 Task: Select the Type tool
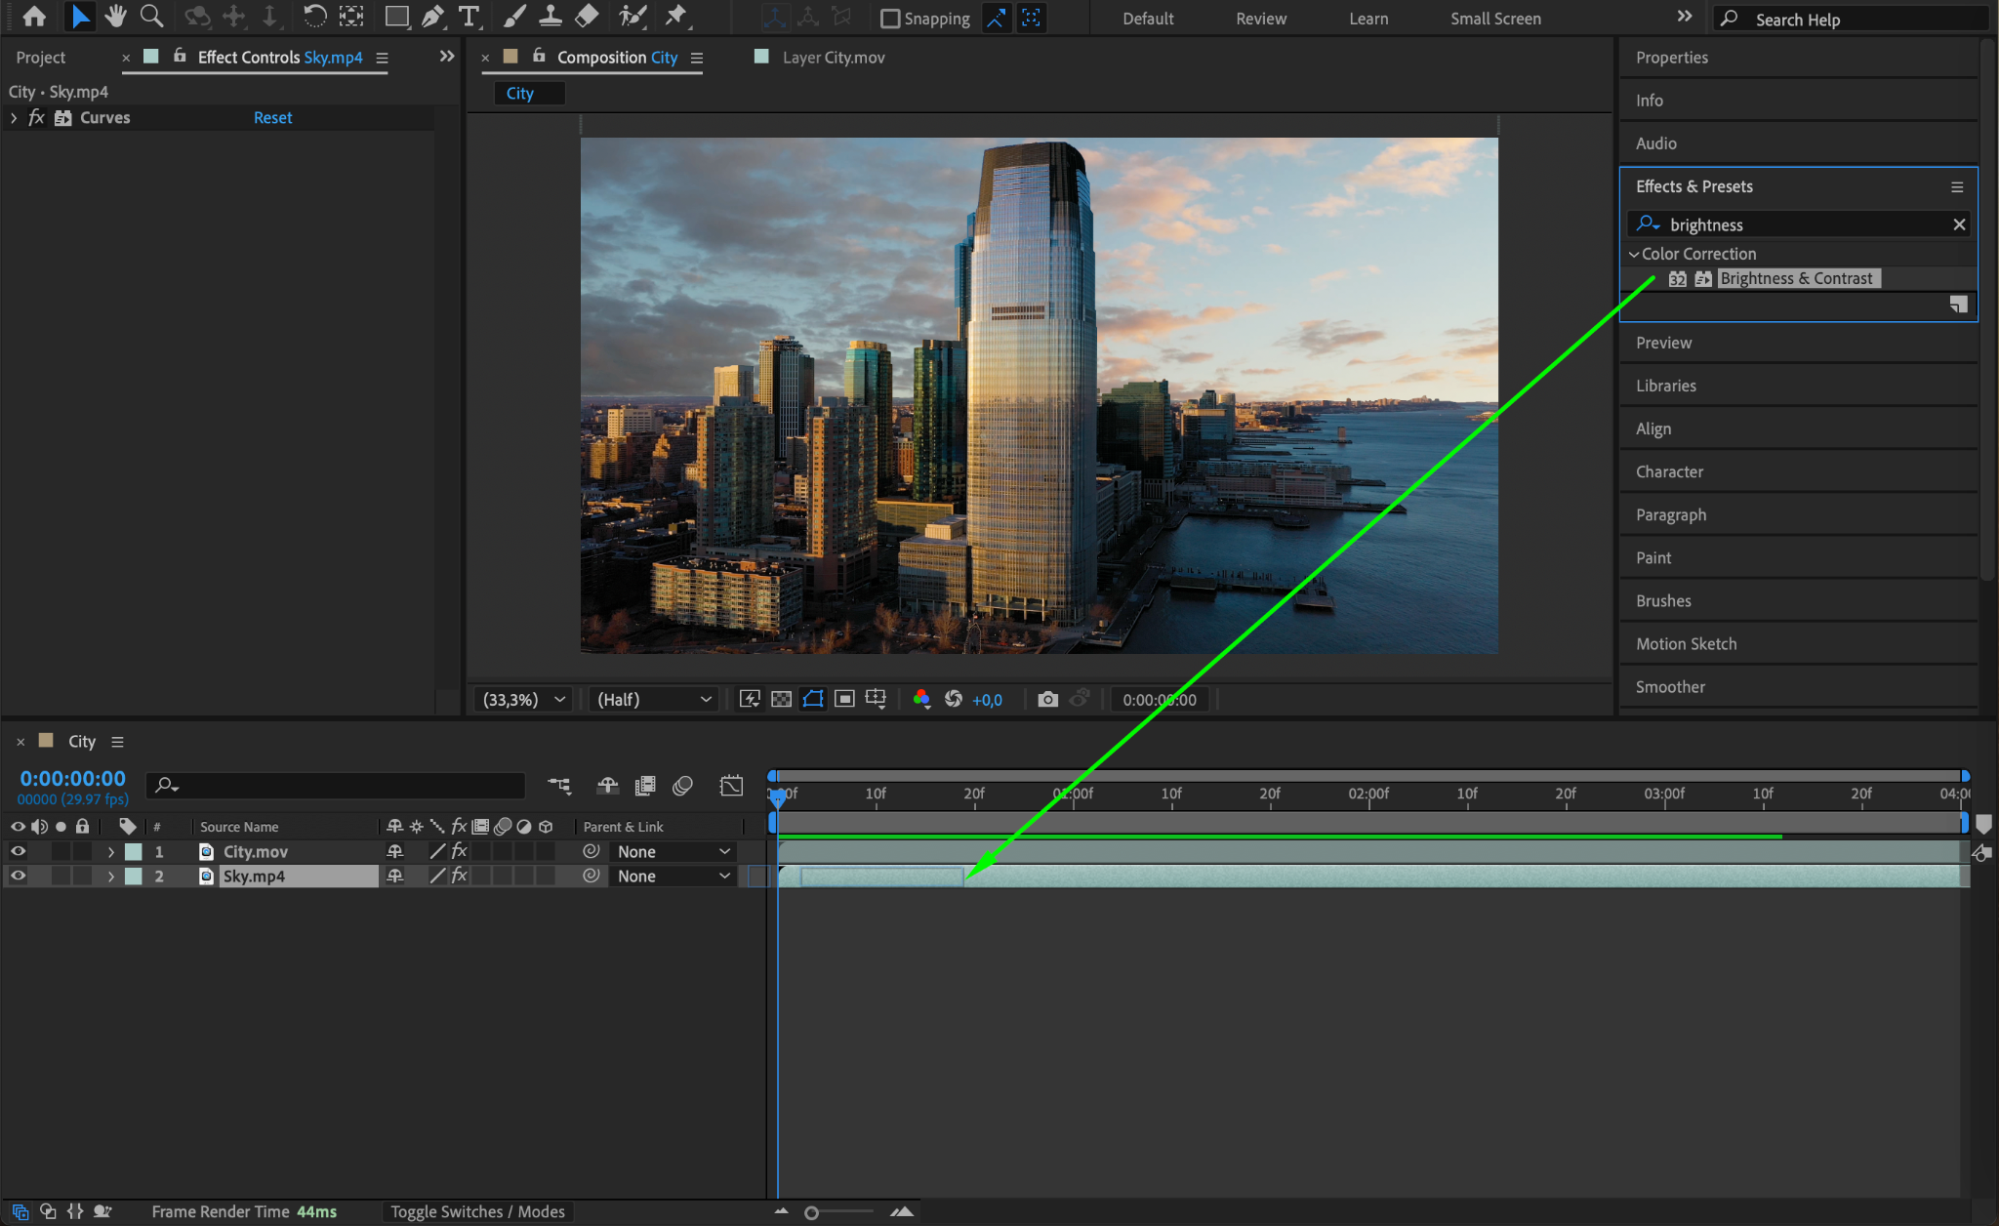pyautogui.click(x=468, y=16)
